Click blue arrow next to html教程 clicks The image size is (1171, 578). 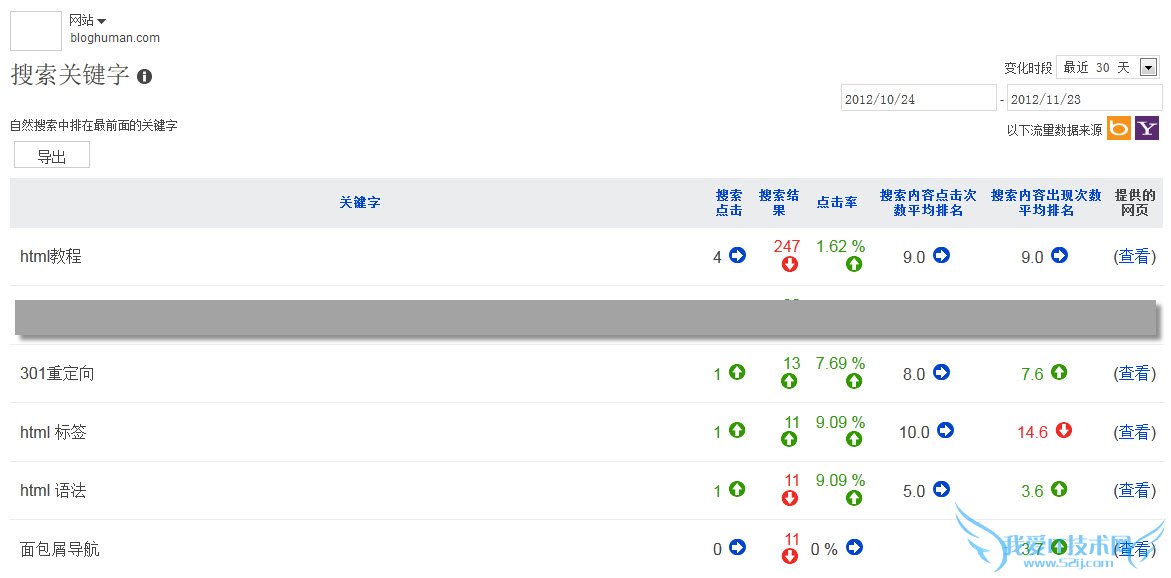[738, 256]
